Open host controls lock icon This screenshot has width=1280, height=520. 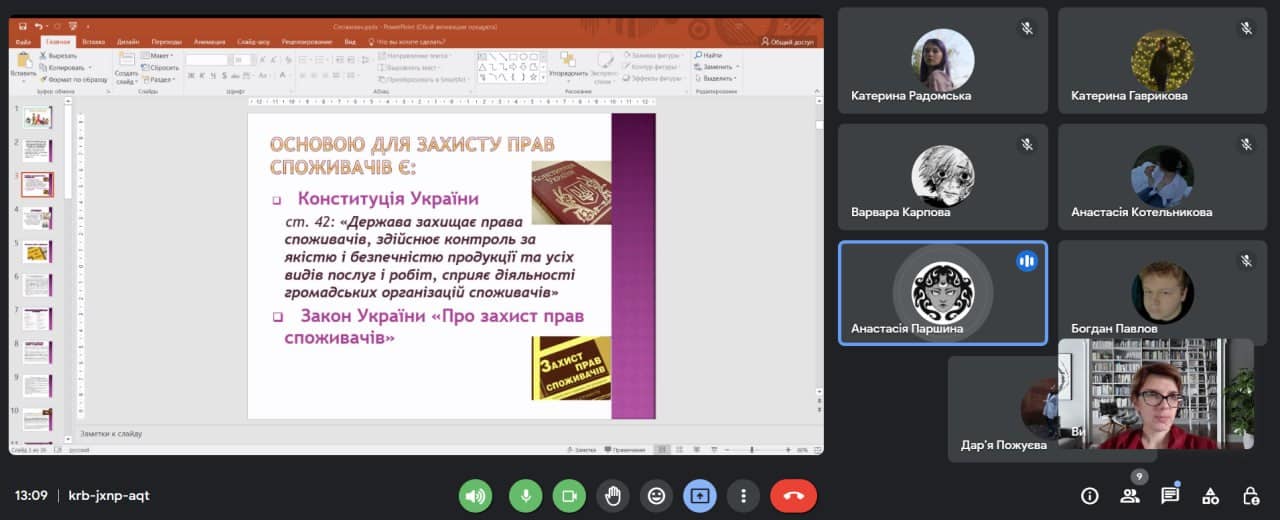coord(1250,495)
